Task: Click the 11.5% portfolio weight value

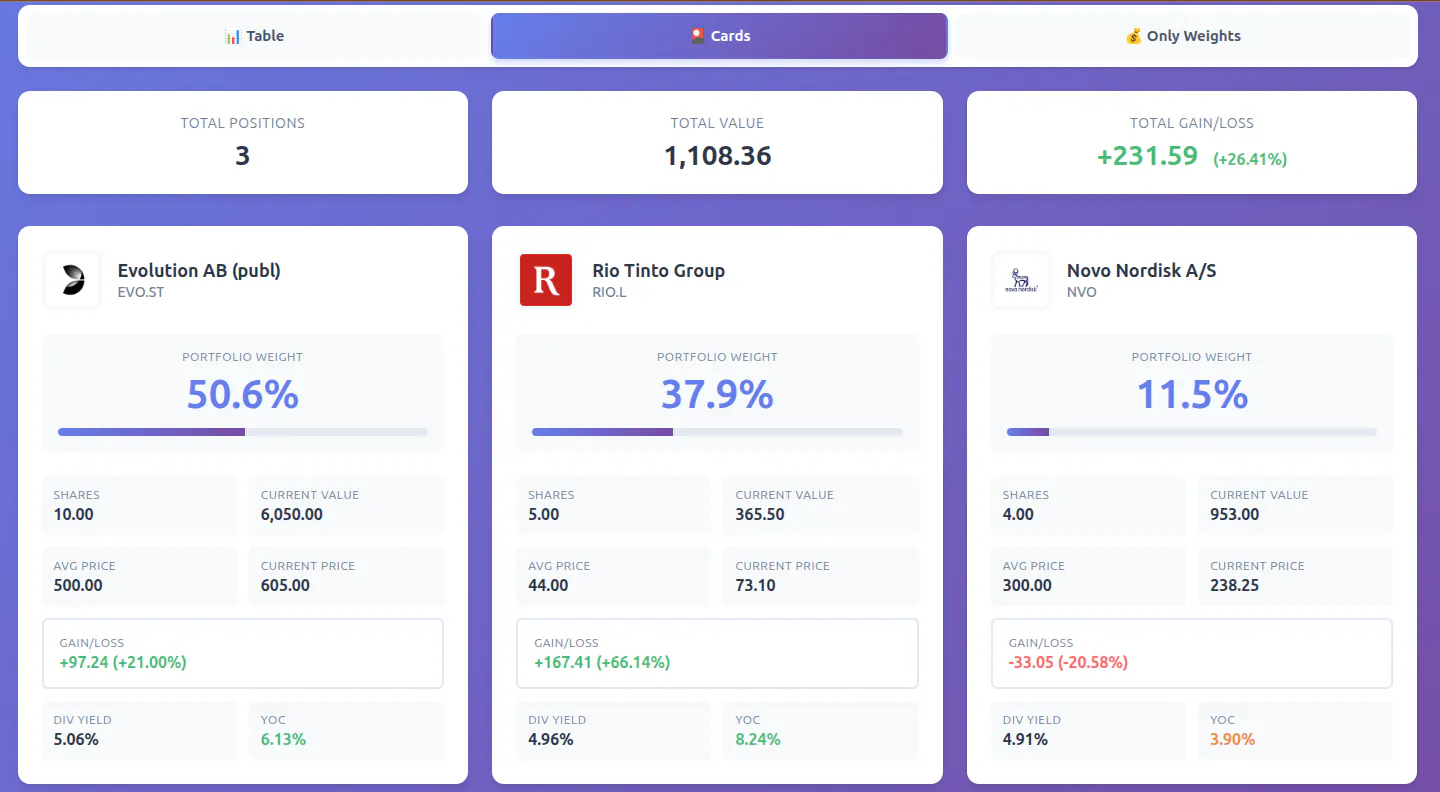Action: coord(1192,394)
